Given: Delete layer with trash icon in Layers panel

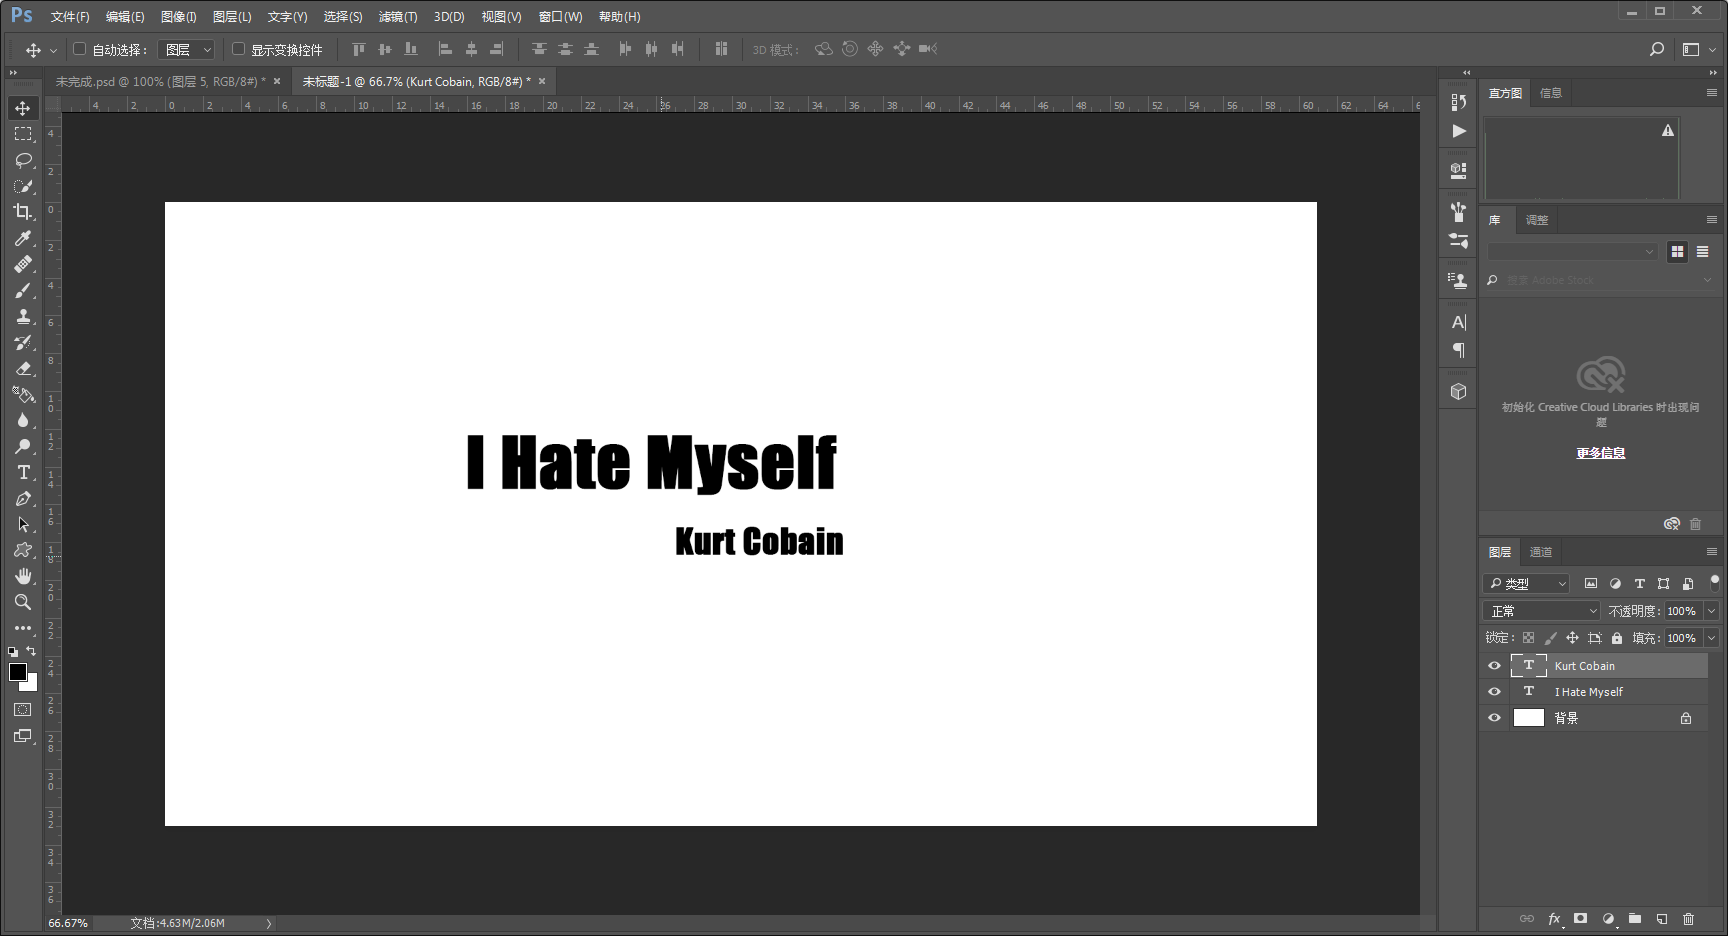Looking at the screenshot, I should (1689, 919).
